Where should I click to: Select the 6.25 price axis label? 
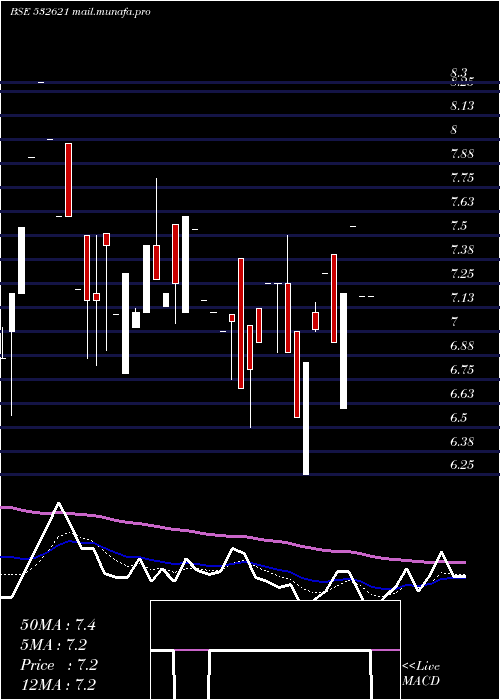462,465
